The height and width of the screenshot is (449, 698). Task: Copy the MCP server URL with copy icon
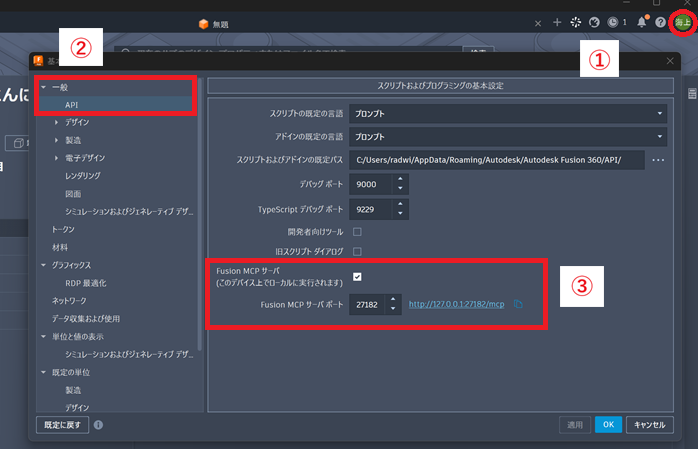click(x=518, y=304)
